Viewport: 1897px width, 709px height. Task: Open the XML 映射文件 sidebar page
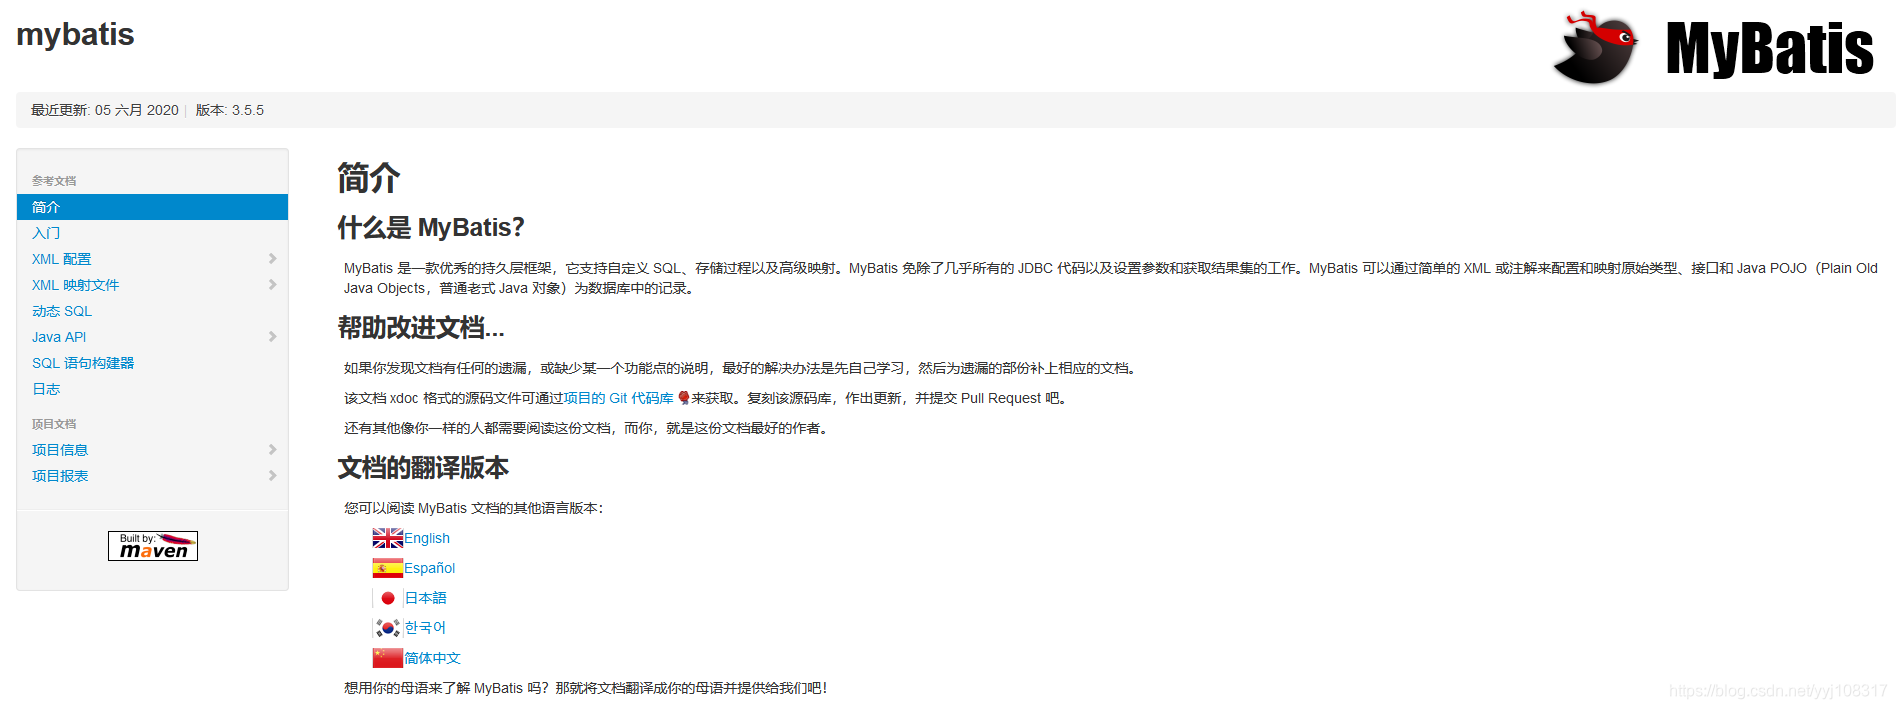click(75, 285)
